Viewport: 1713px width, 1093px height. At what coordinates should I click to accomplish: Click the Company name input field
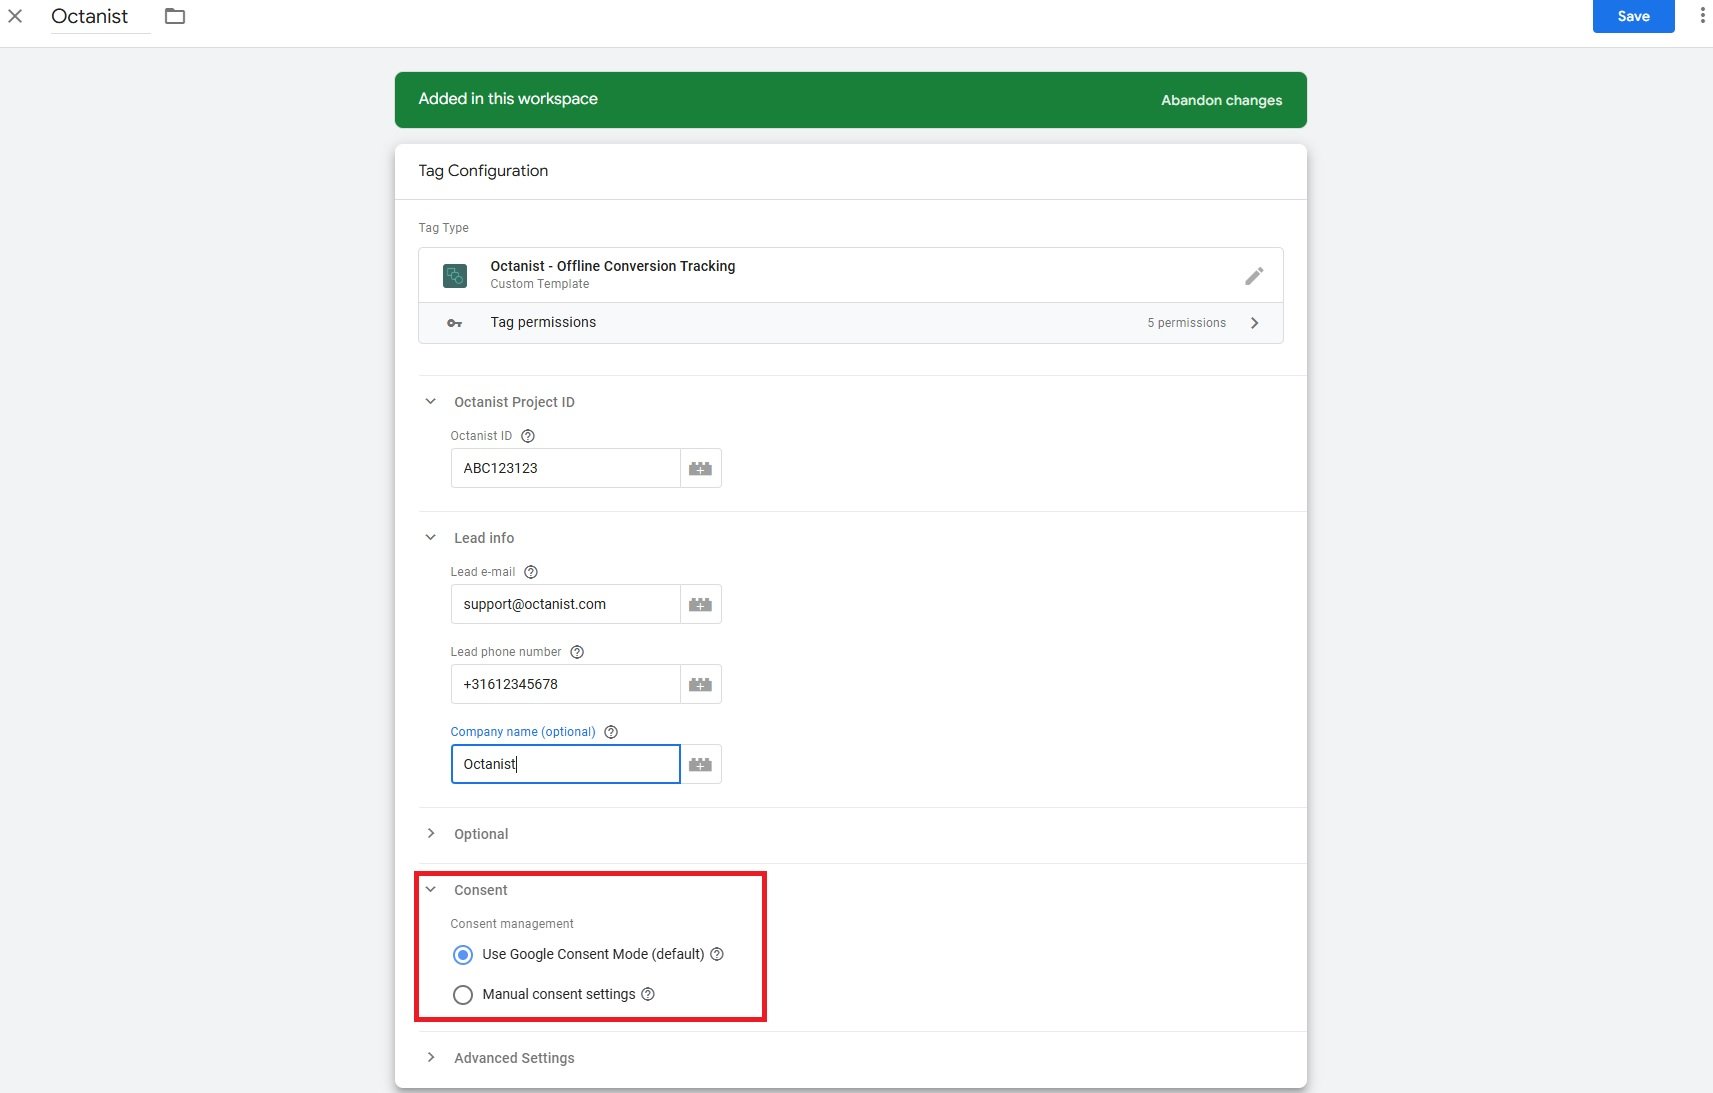[x=566, y=764]
